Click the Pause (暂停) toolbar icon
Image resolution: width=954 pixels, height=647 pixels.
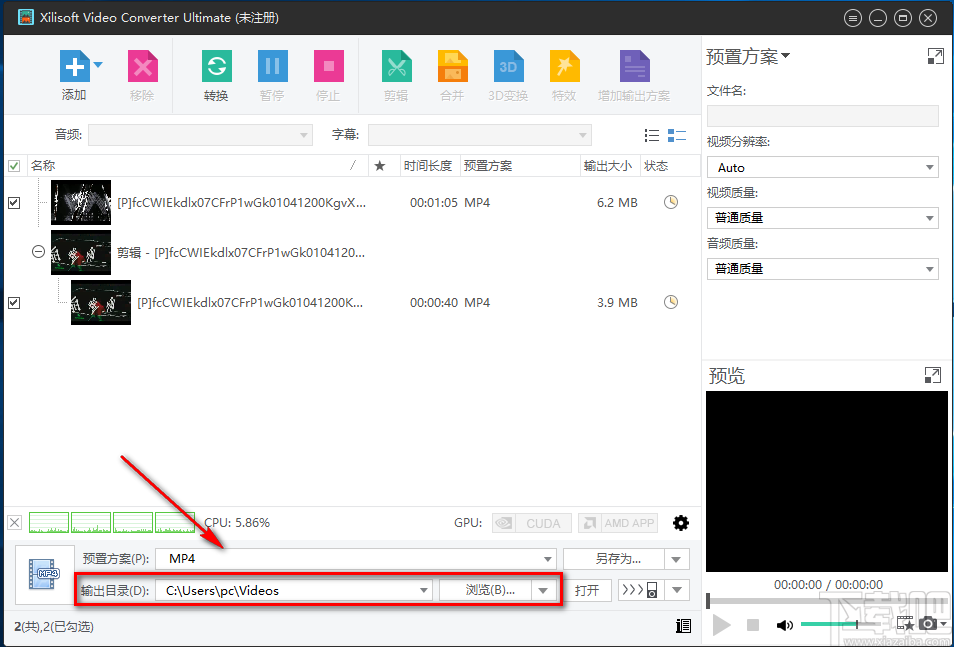point(273,66)
